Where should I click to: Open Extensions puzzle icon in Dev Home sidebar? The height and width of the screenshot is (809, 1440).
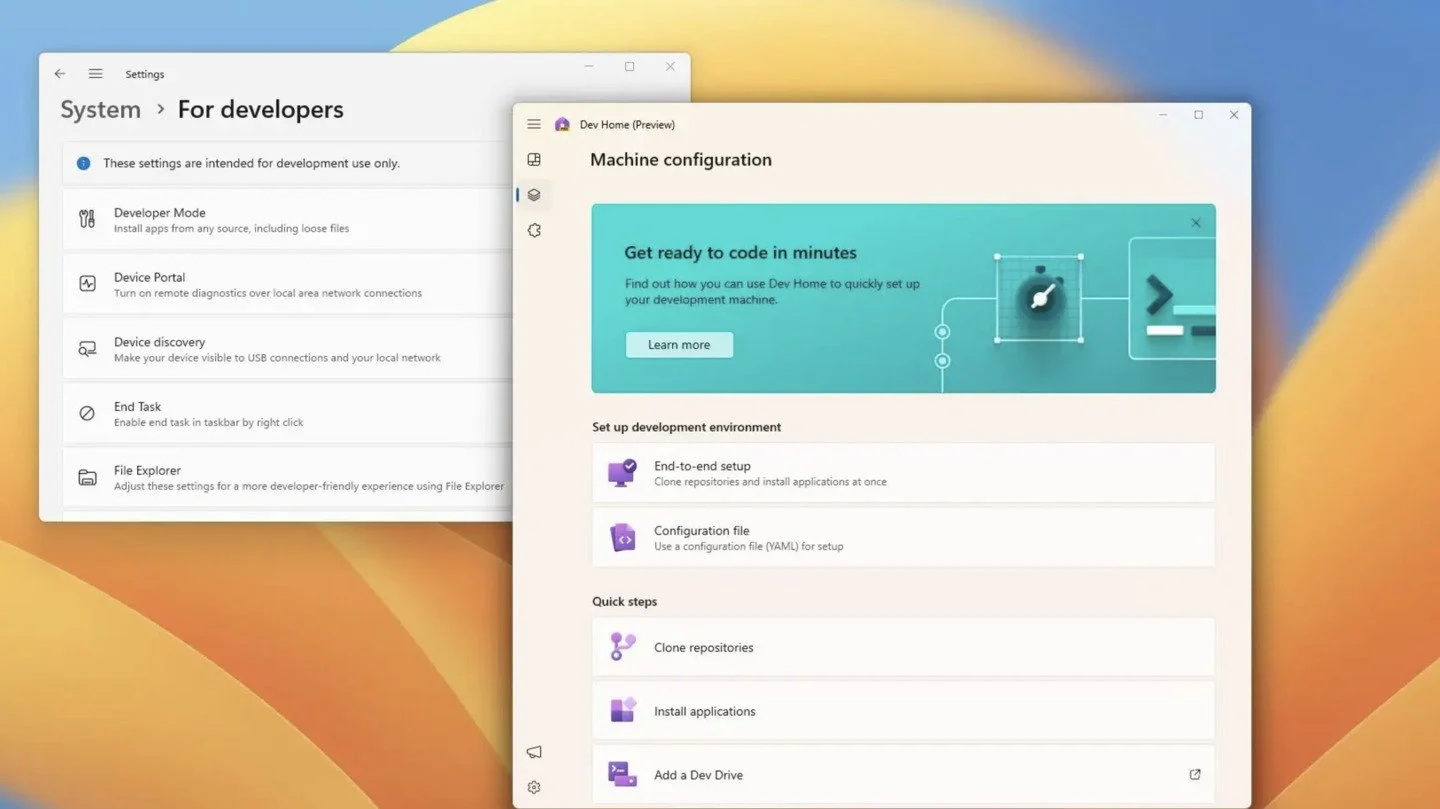[534, 231]
